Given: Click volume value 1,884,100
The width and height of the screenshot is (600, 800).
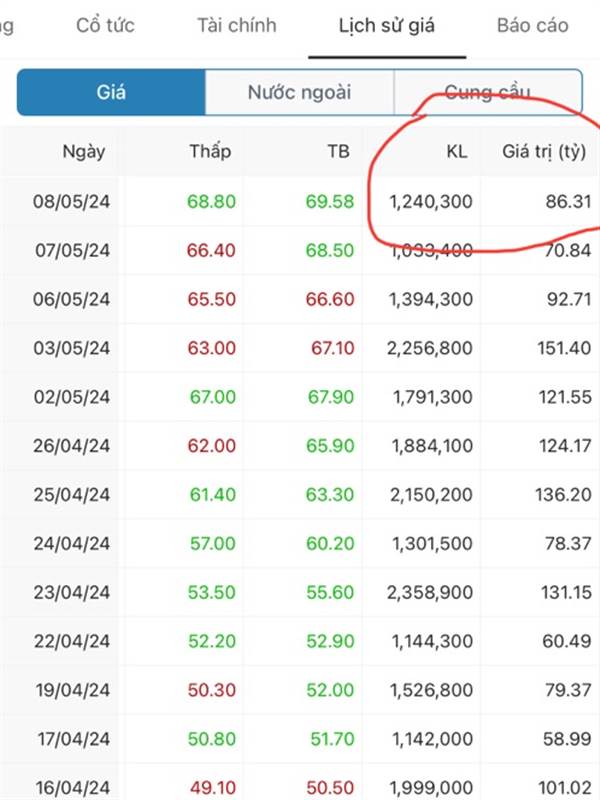Looking at the screenshot, I should click(x=432, y=446).
